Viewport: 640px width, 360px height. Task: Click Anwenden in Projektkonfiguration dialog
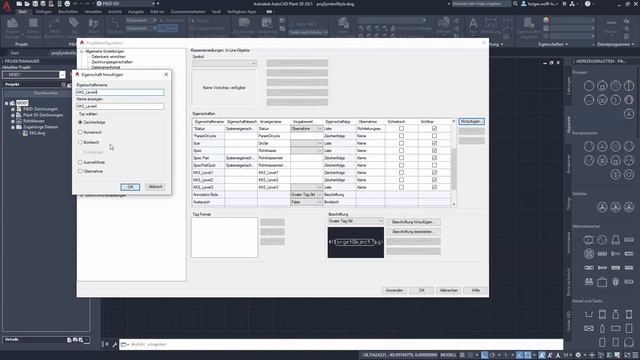[394, 290]
